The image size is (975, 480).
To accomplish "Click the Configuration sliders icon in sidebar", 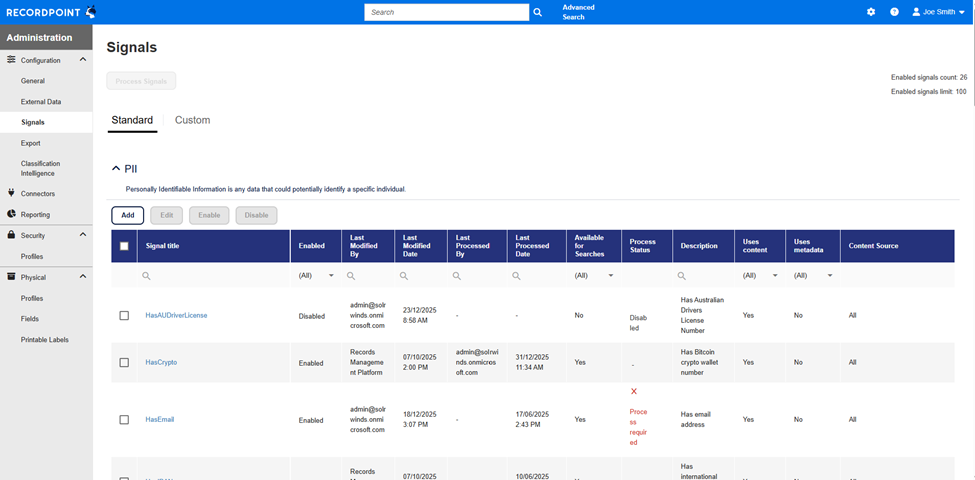I will tap(11, 60).
